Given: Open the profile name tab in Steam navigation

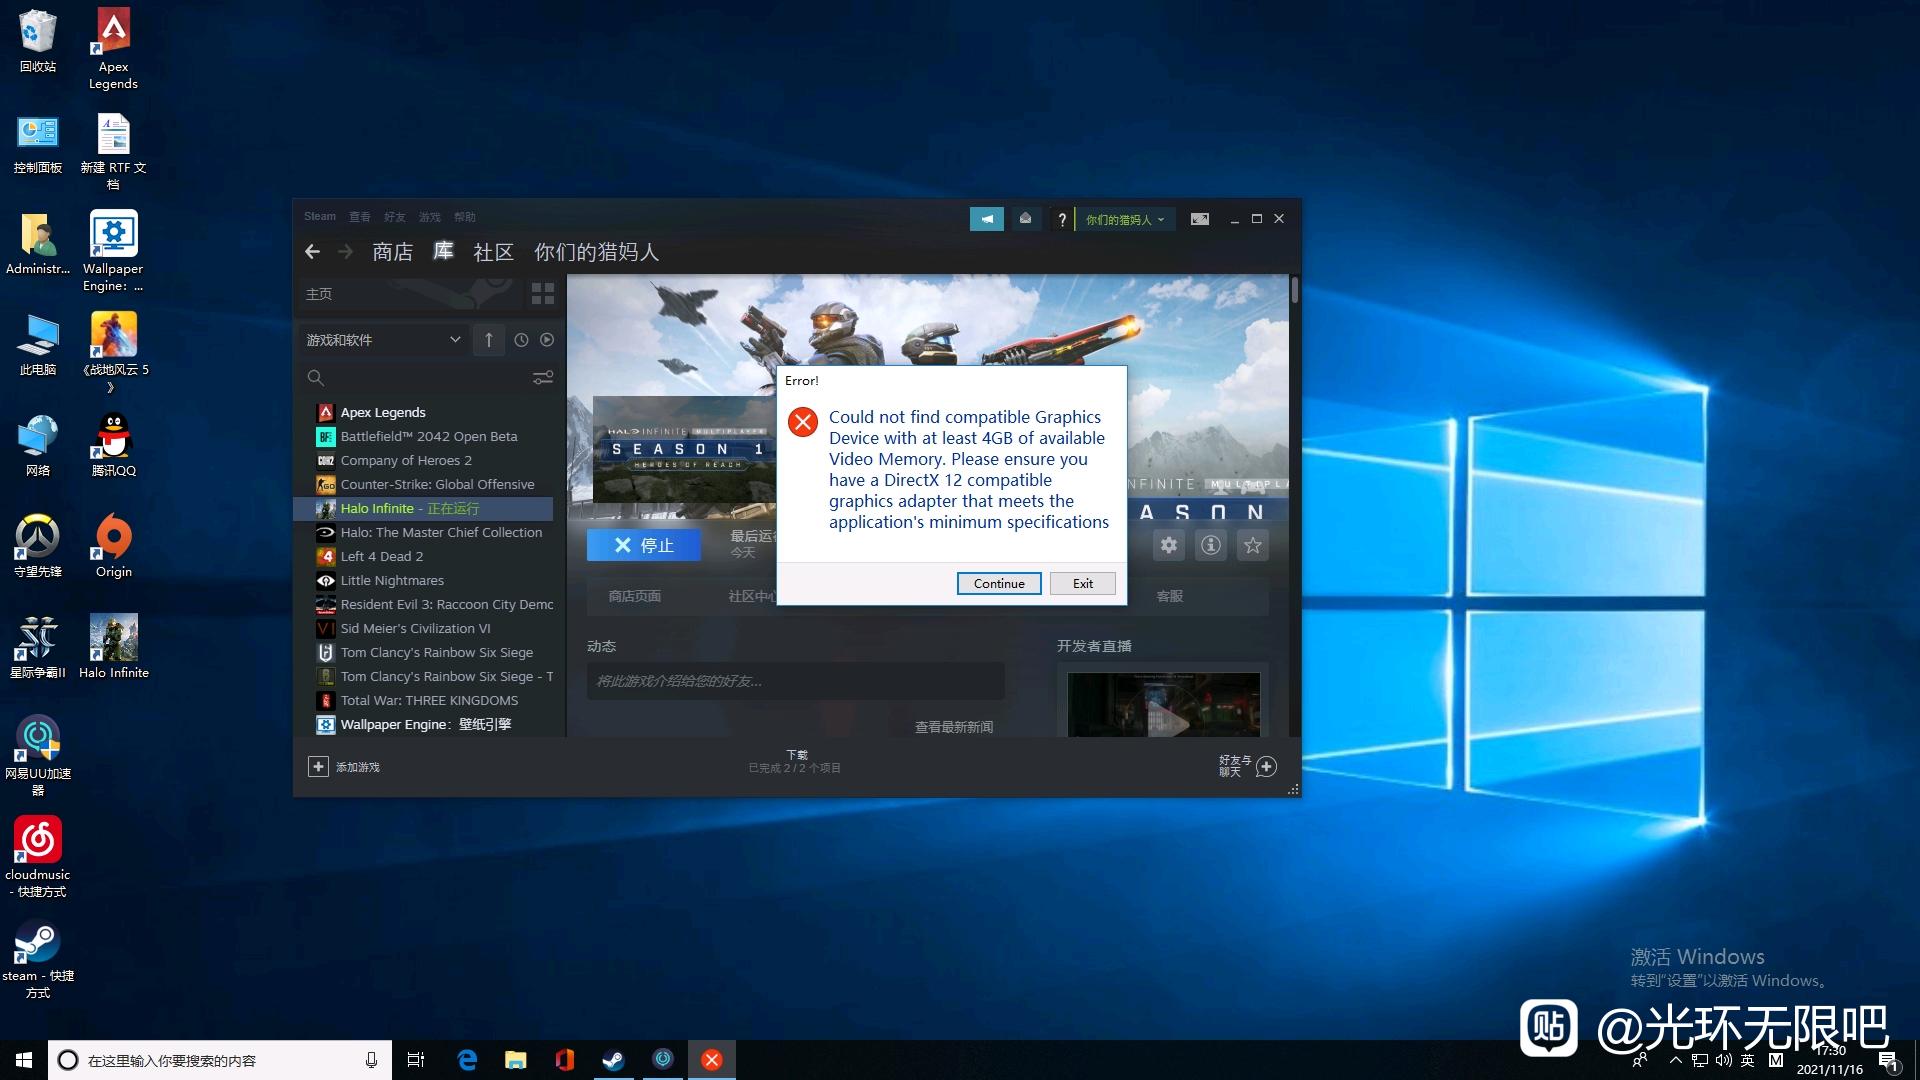Looking at the screenshot, I should (x=596, y=252).
